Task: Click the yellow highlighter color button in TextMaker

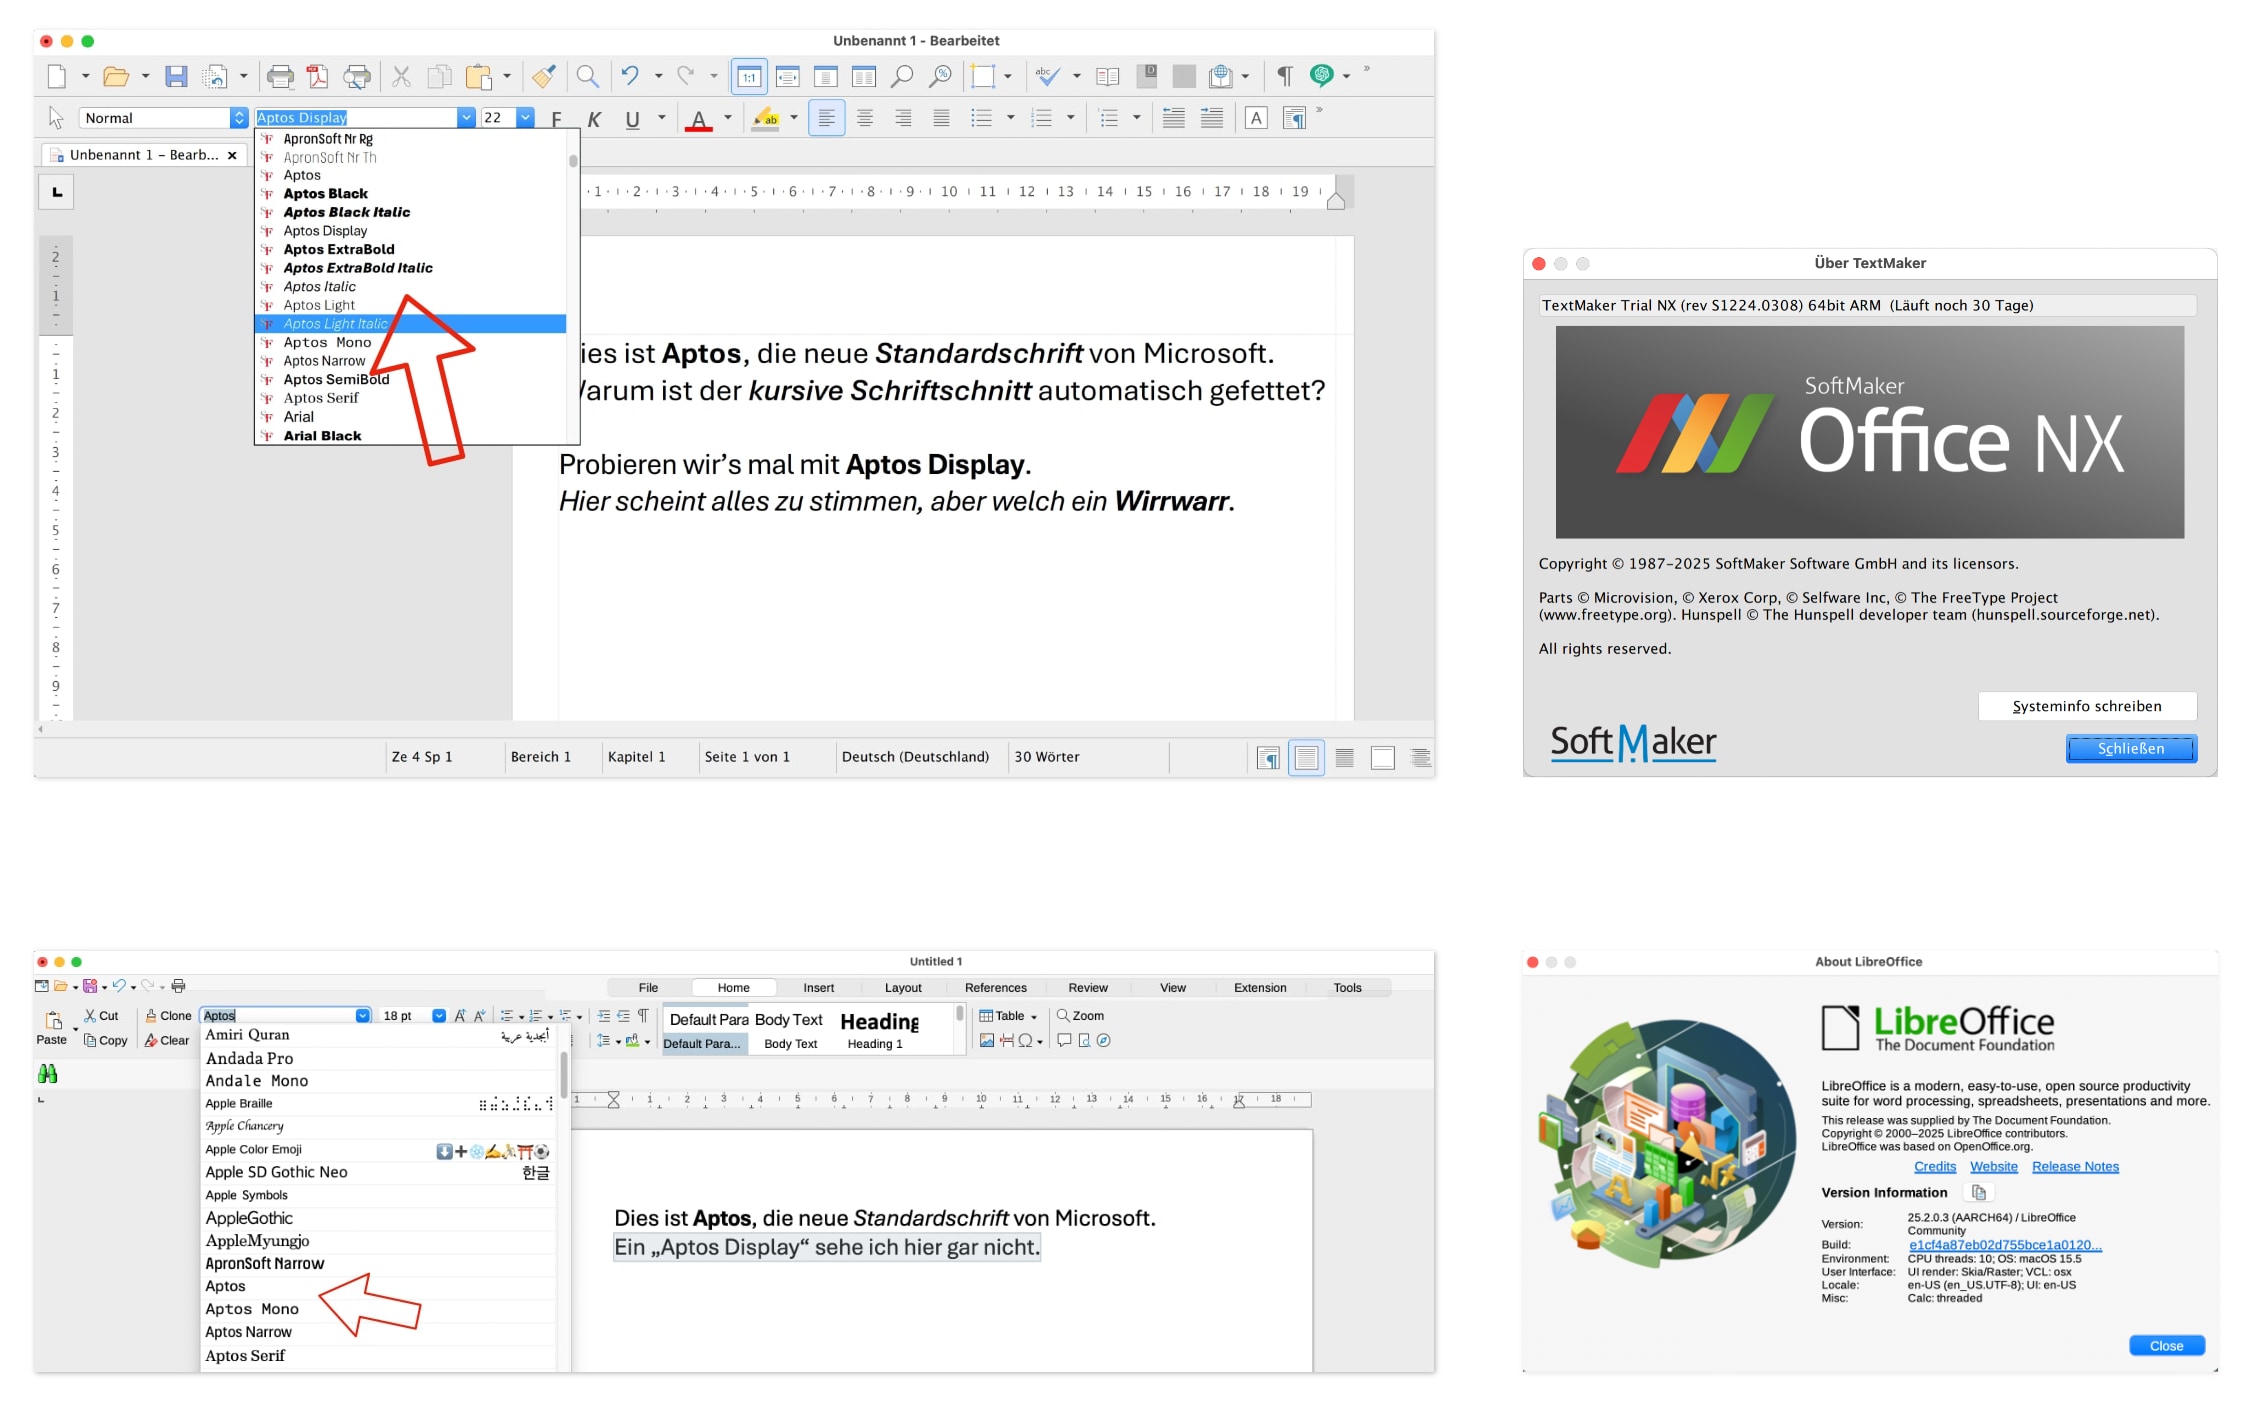Action: pos(766,118)
